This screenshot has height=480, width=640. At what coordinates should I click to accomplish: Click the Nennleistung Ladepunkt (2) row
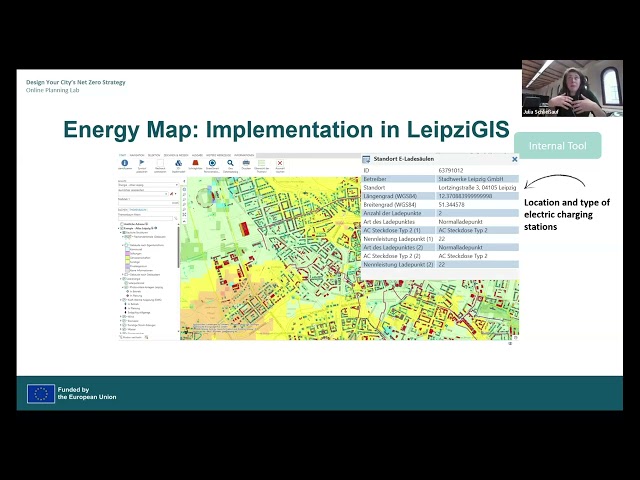440,264
